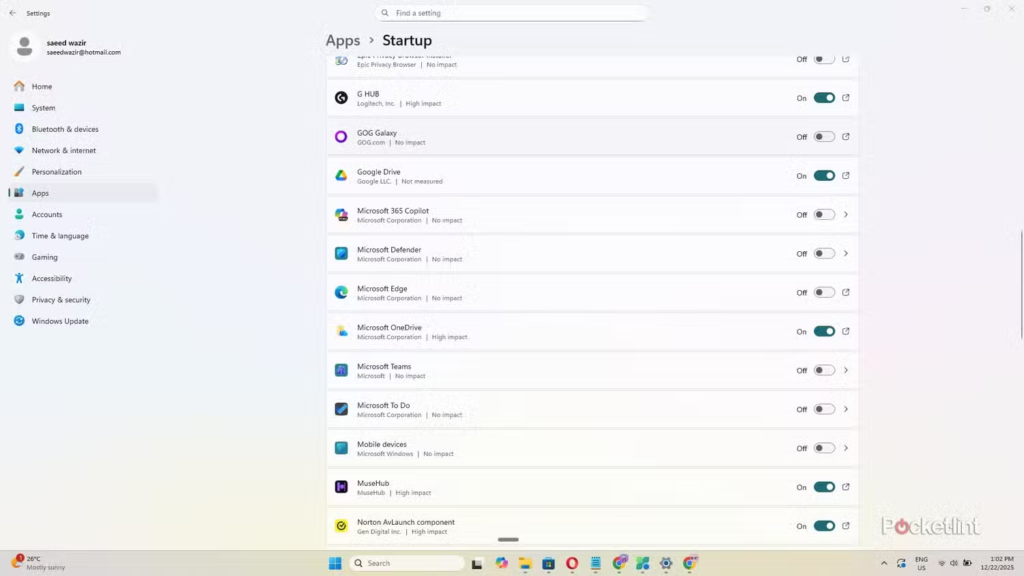Viewport: 1024px width, 576px height.
Task: Expand Microsoft 365 Copilot chevron
Action: (x=846, y=215)
